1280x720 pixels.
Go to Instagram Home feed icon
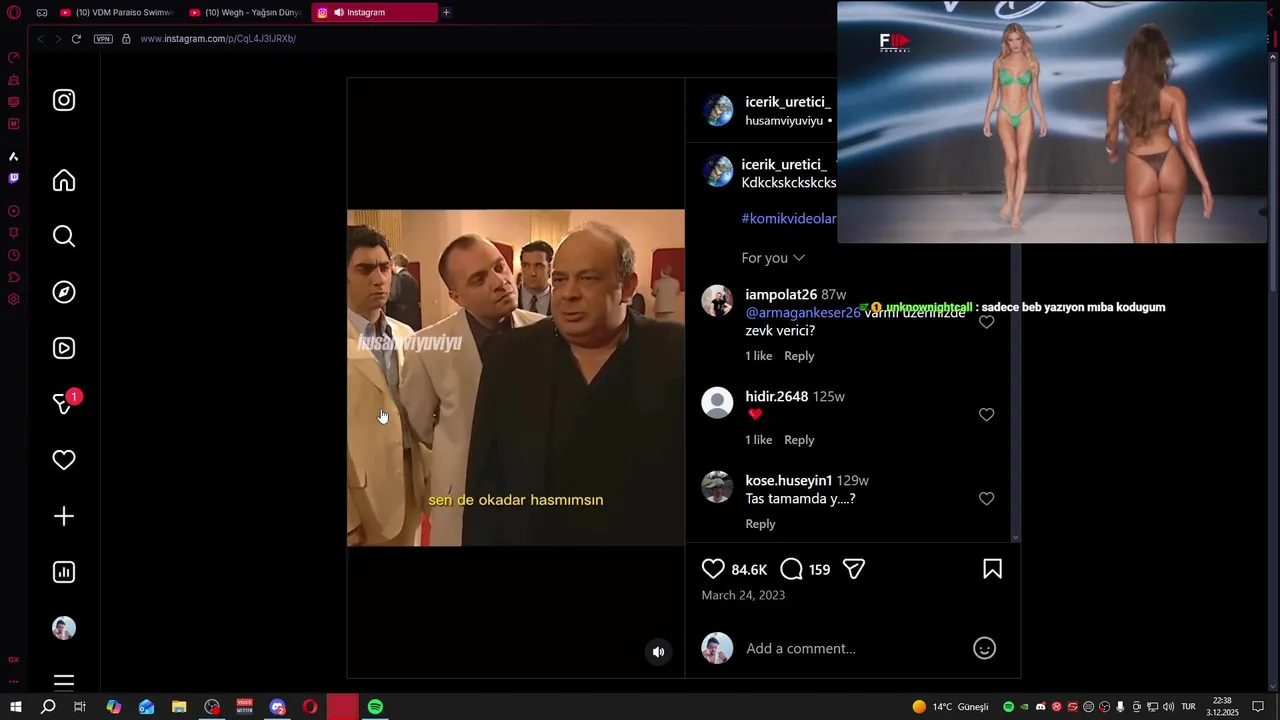point(64,180)
